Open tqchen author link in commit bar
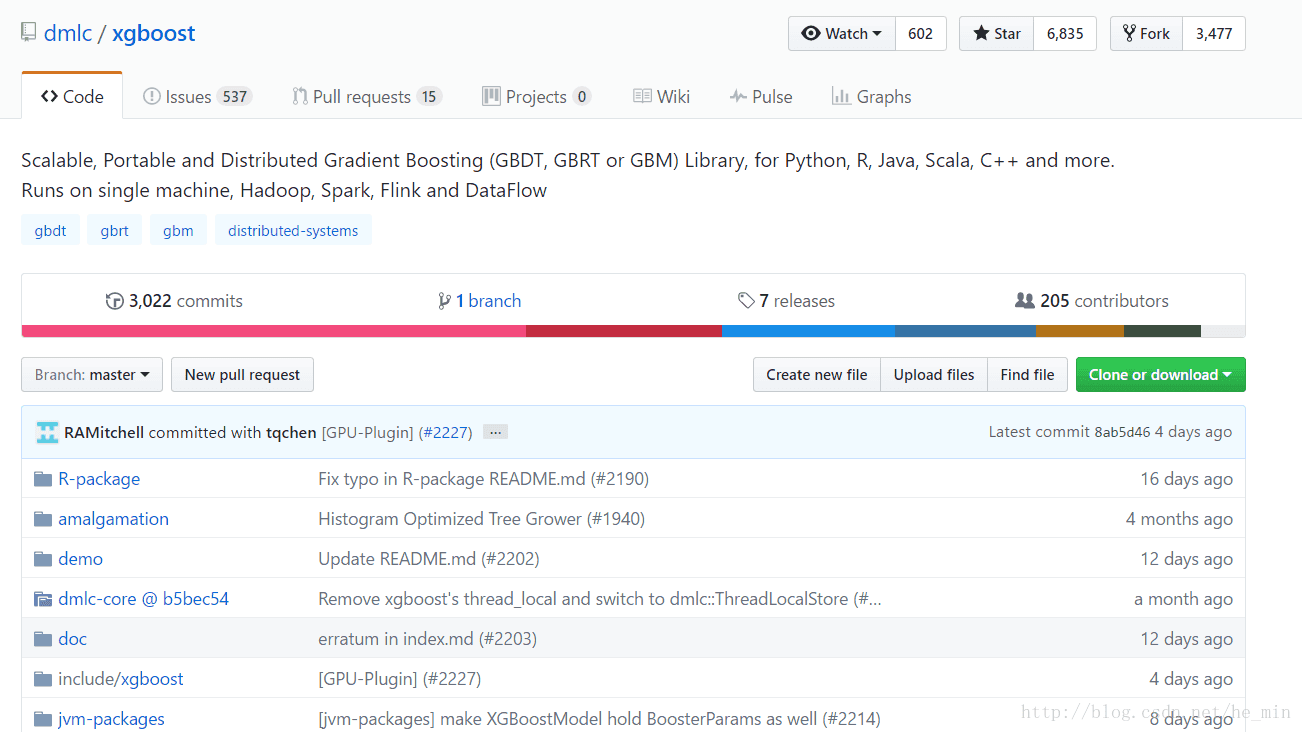1302x732 pixels. [x=291, y=432]
